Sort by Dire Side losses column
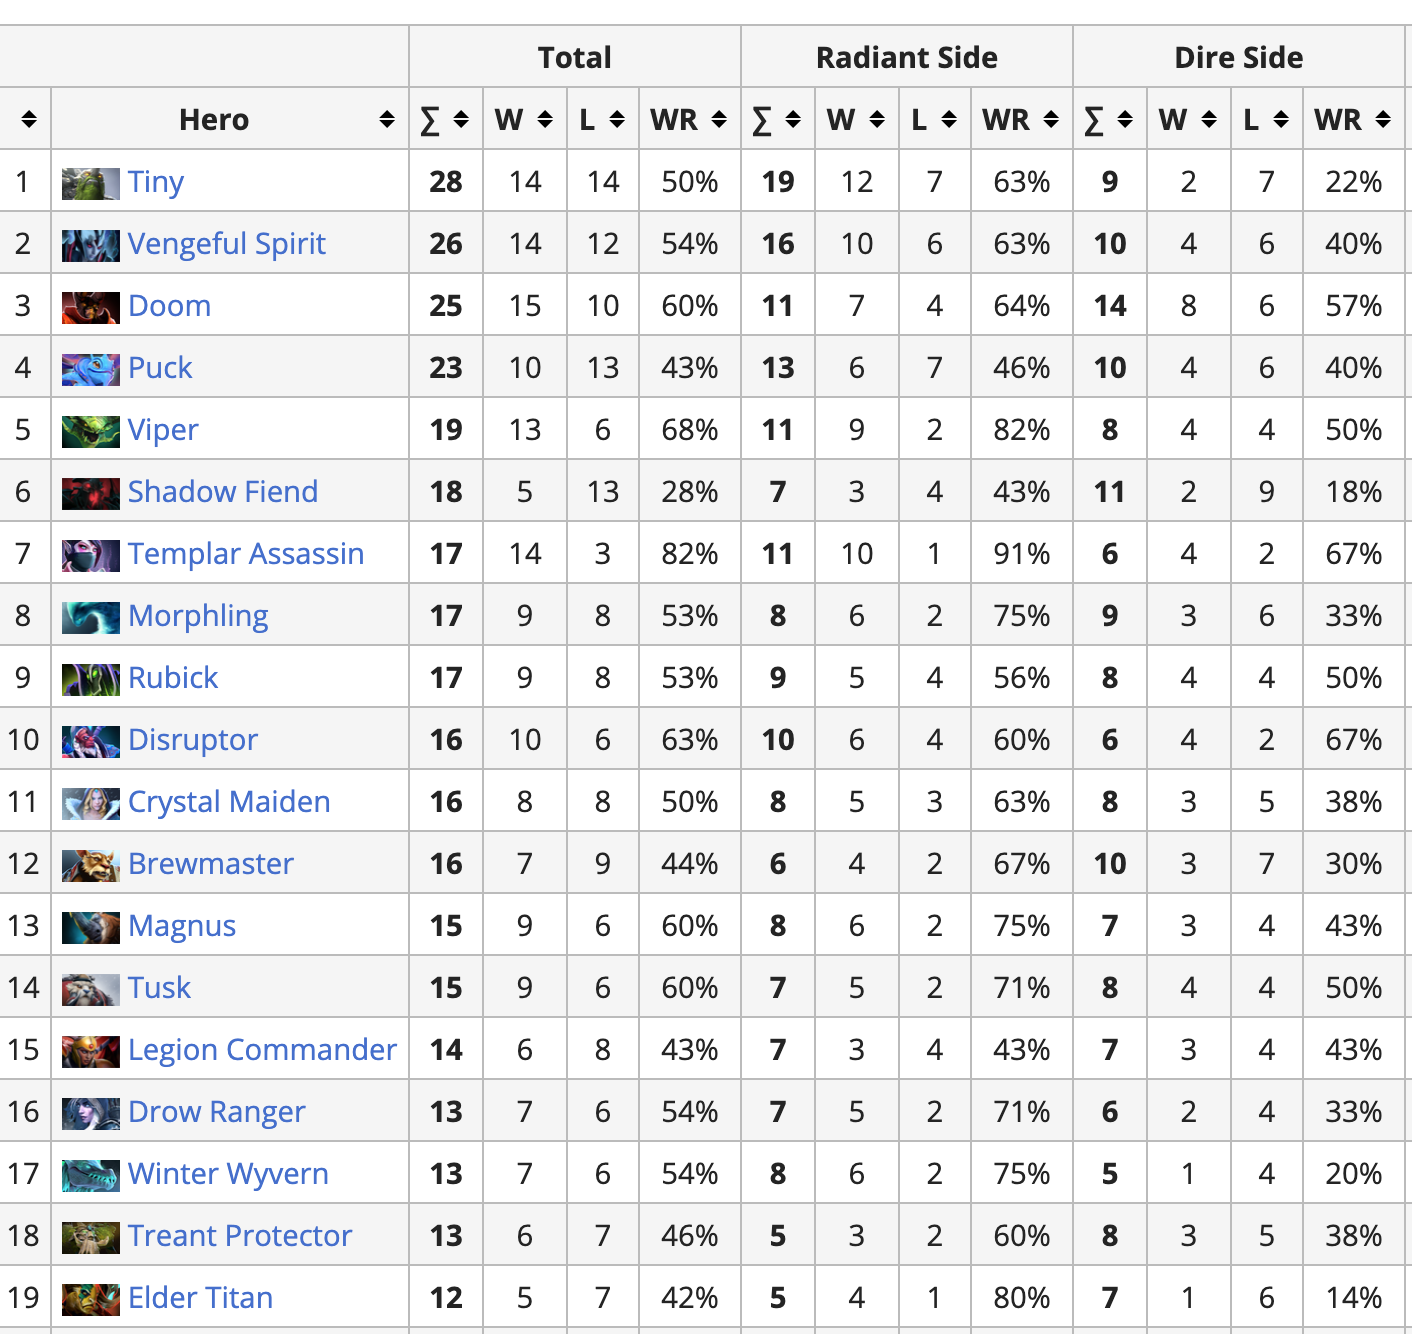This screenshot has height=1334, width=1412. [1281, 120]
